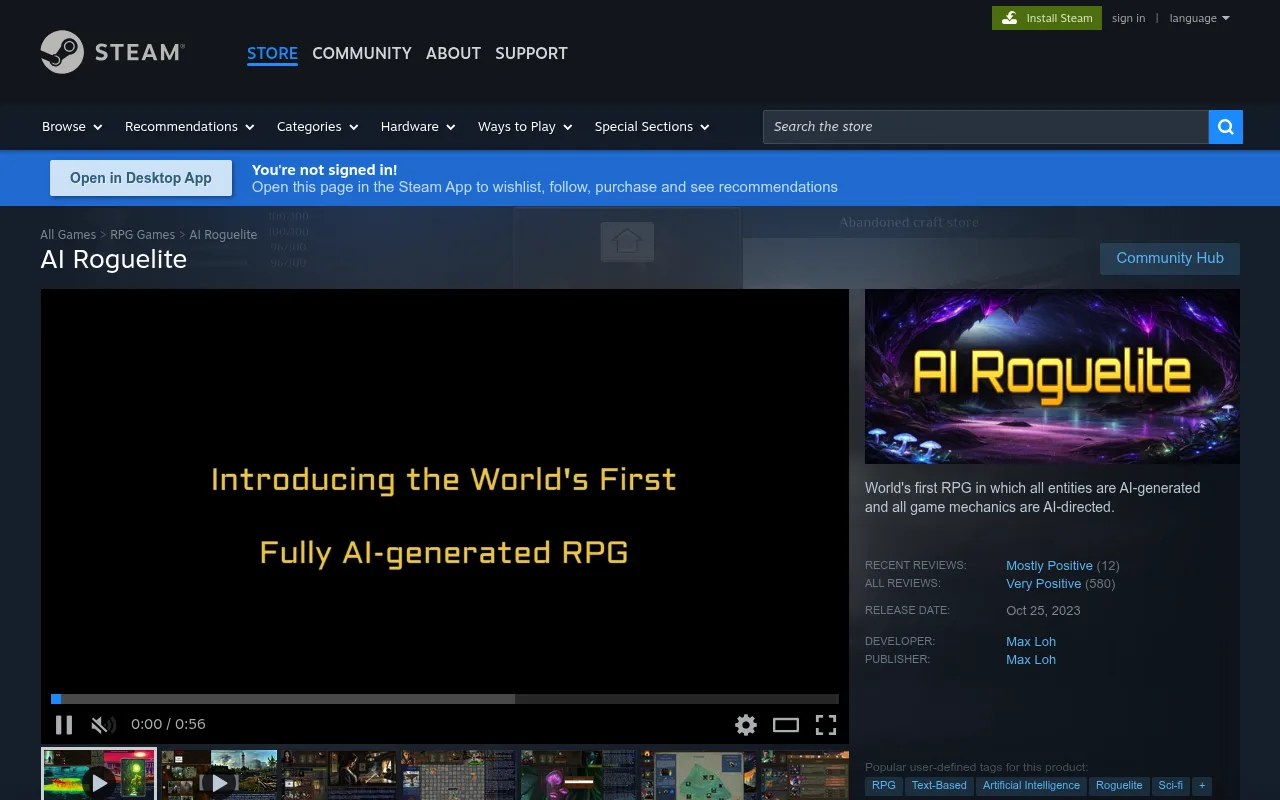This screenshot has height=800, width=1280.
Task: Unmute the trailer audio
Action: [x=103, y=725]
